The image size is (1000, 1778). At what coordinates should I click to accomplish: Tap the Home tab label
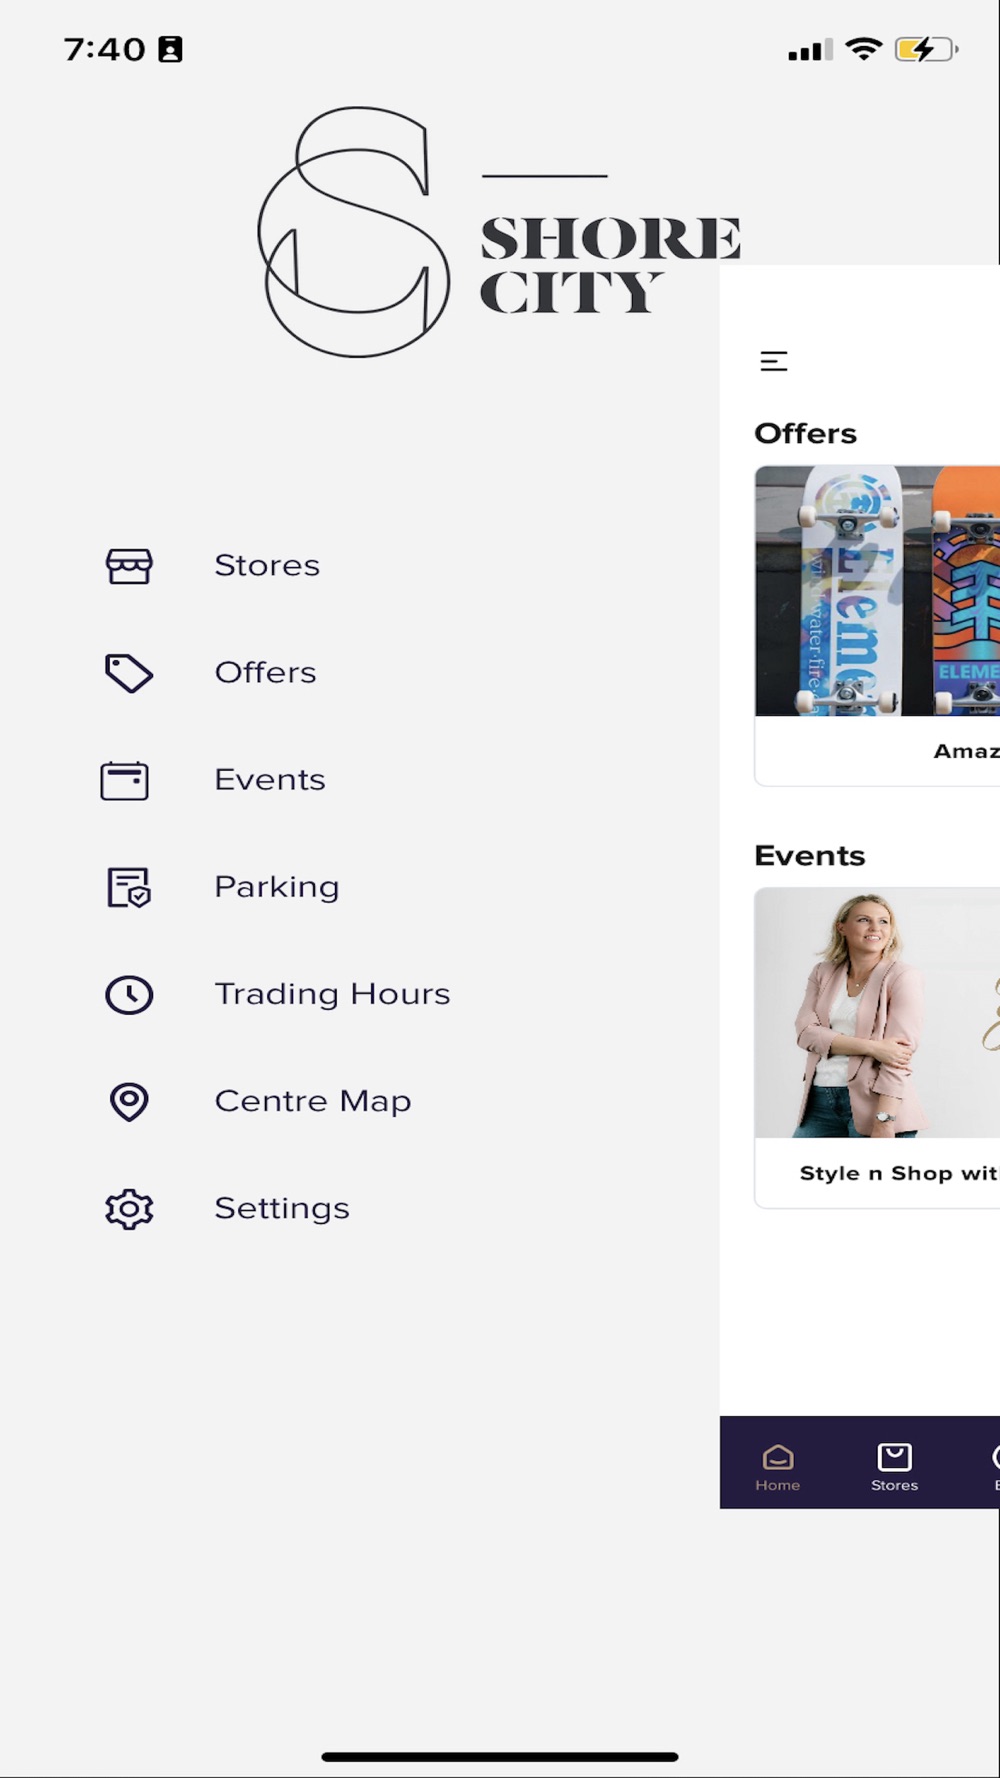click(x=778, y=1485)
